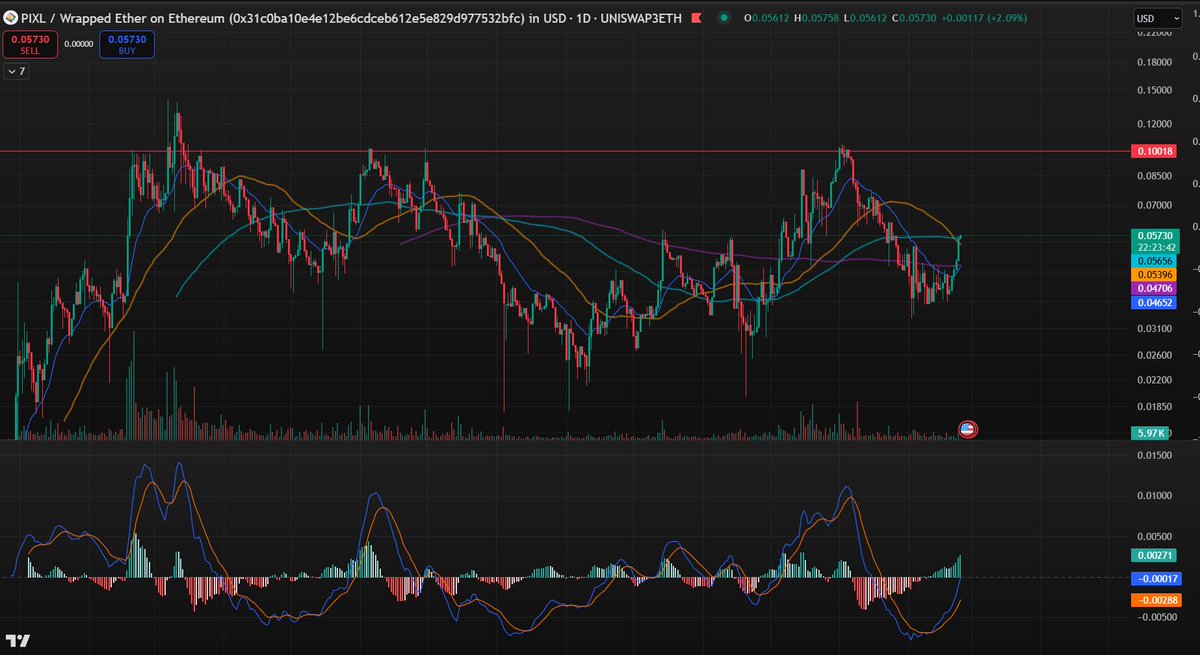The width and height of the screenshot is (1200, 655).
Task: Click the TradingView logo at bottom left
Action: 17,640
